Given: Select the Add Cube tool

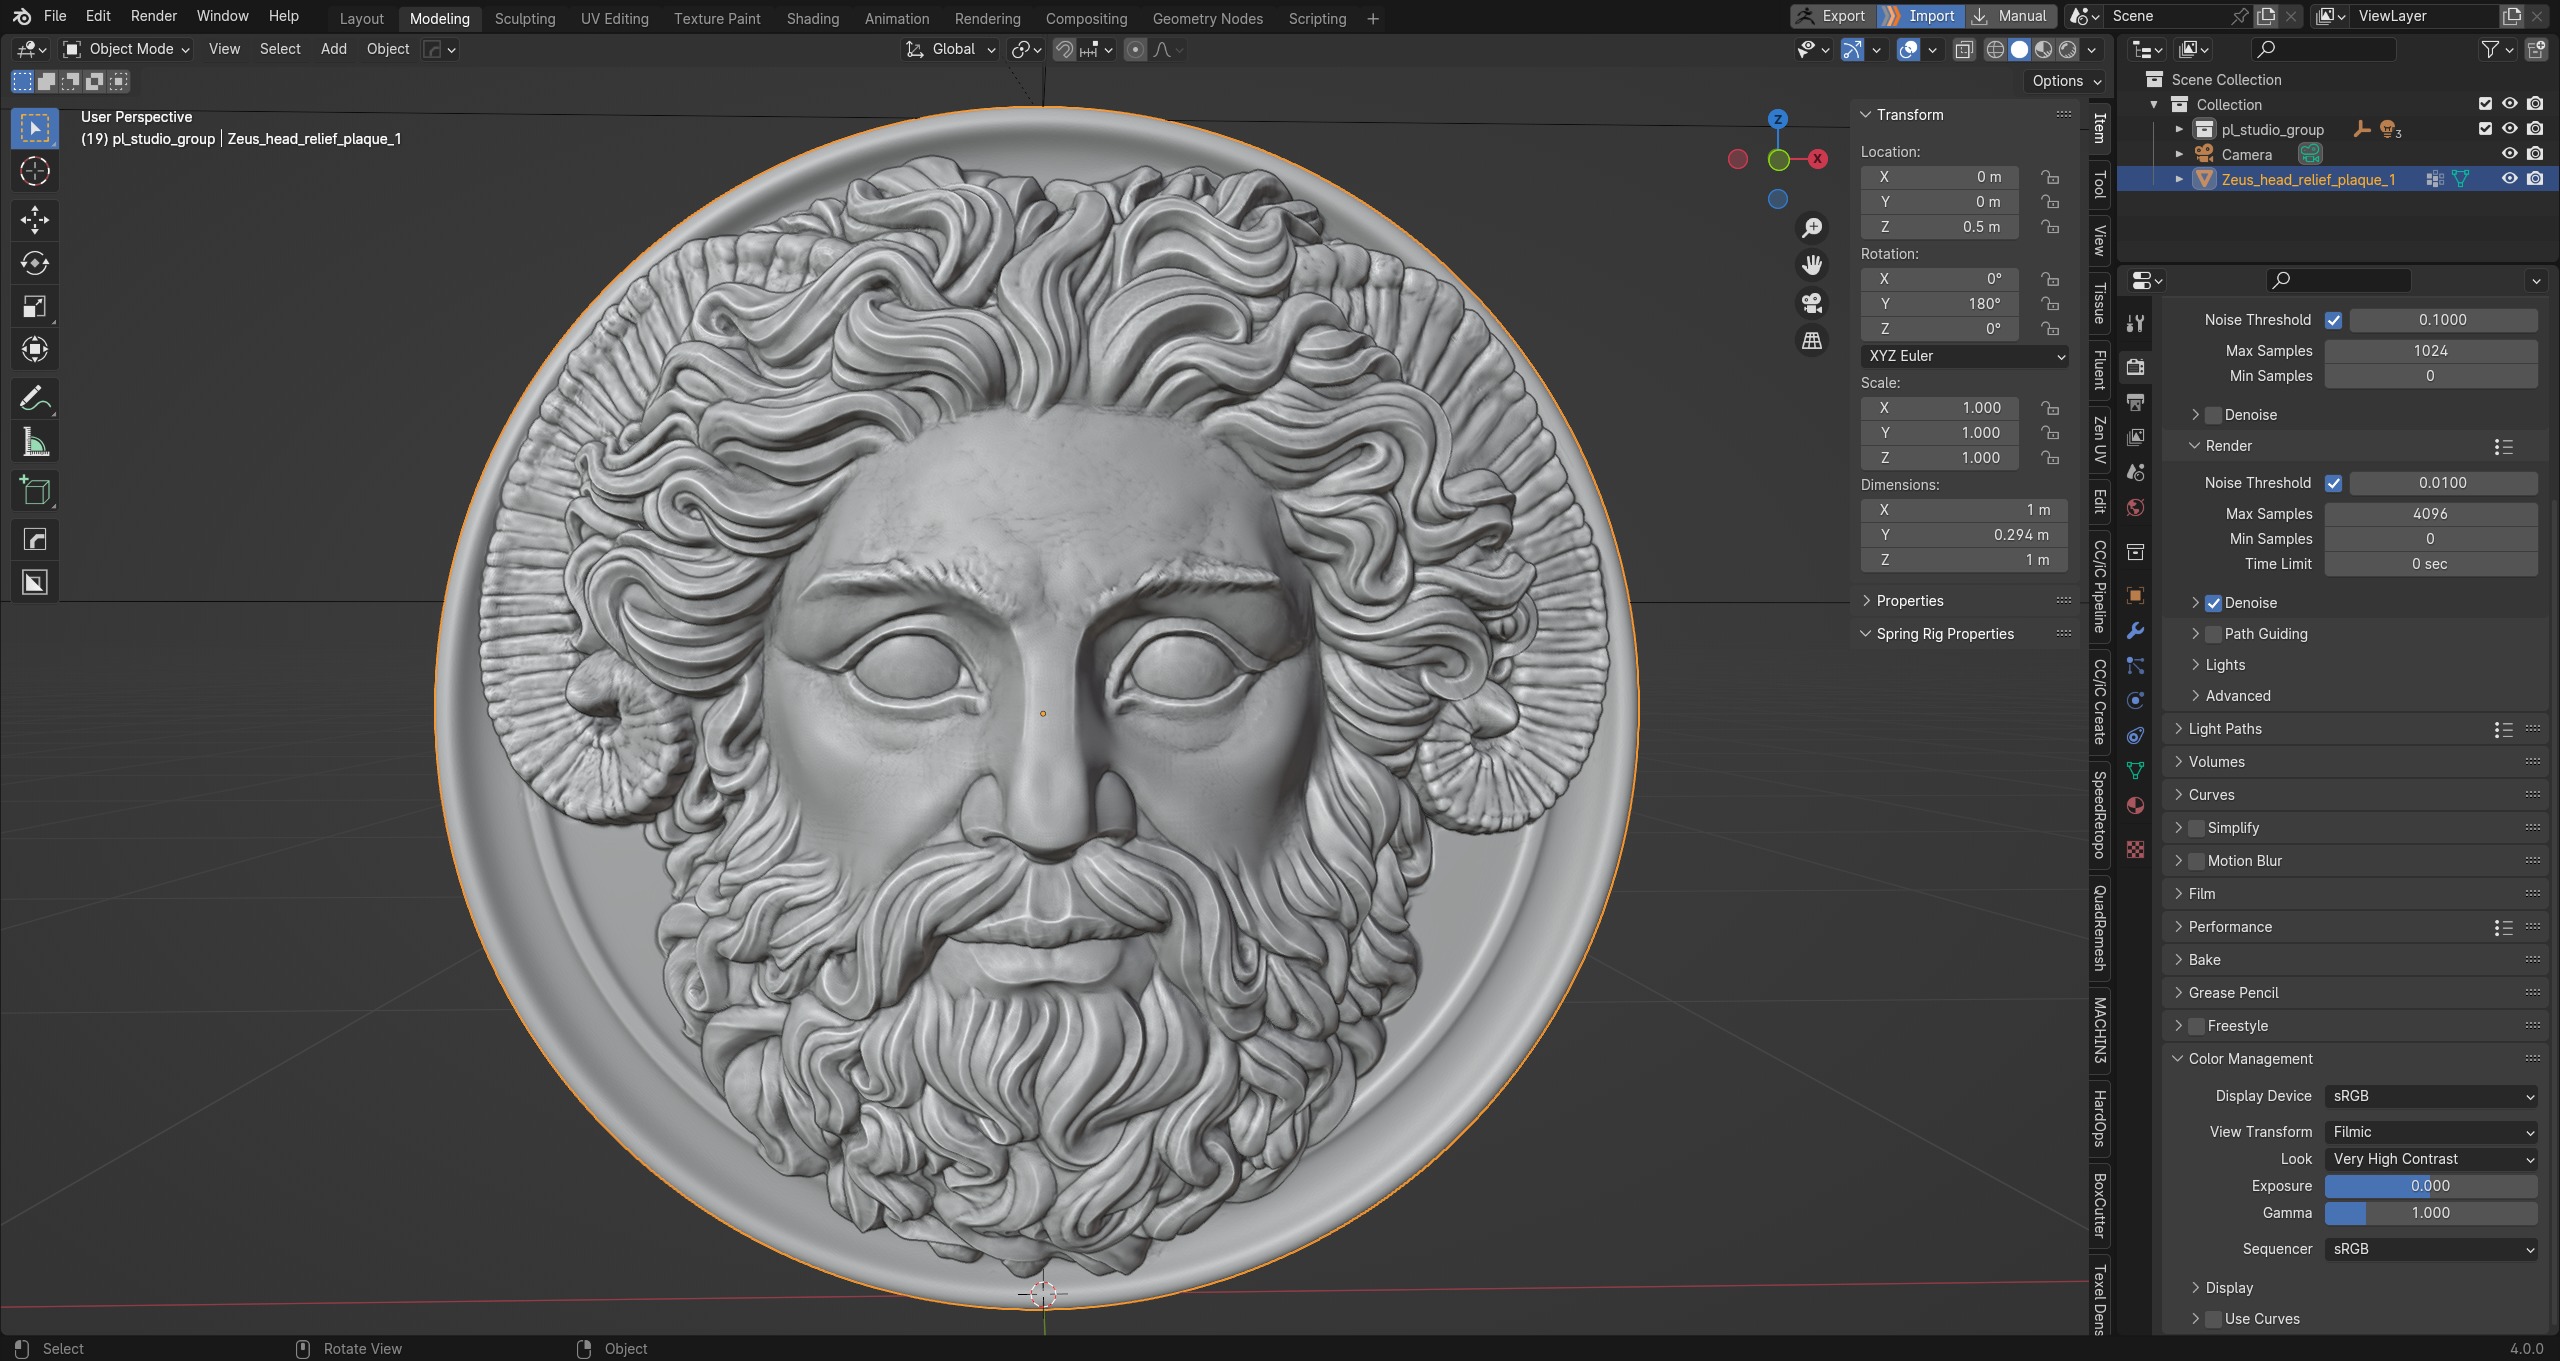Looking at the screenshot, I should [x=35, y=490].
